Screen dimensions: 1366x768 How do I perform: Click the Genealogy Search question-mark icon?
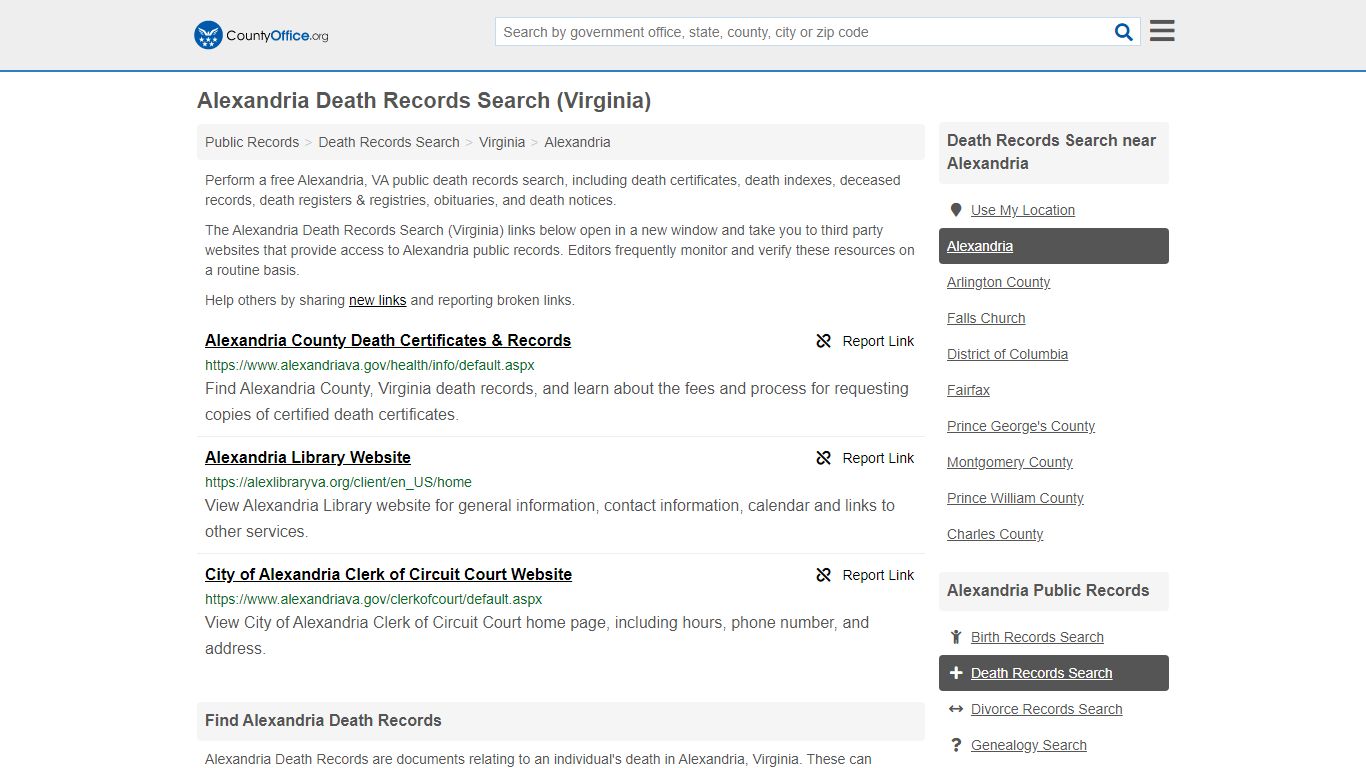(956, 745)
